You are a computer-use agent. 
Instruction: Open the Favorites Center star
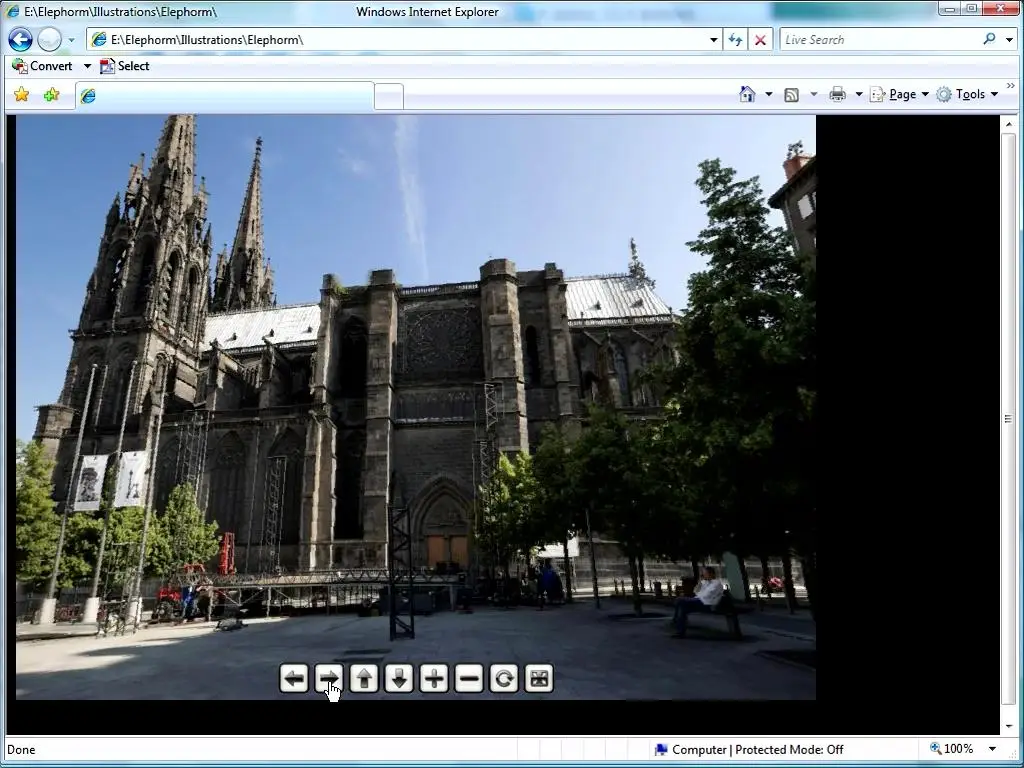click(21, 95)
